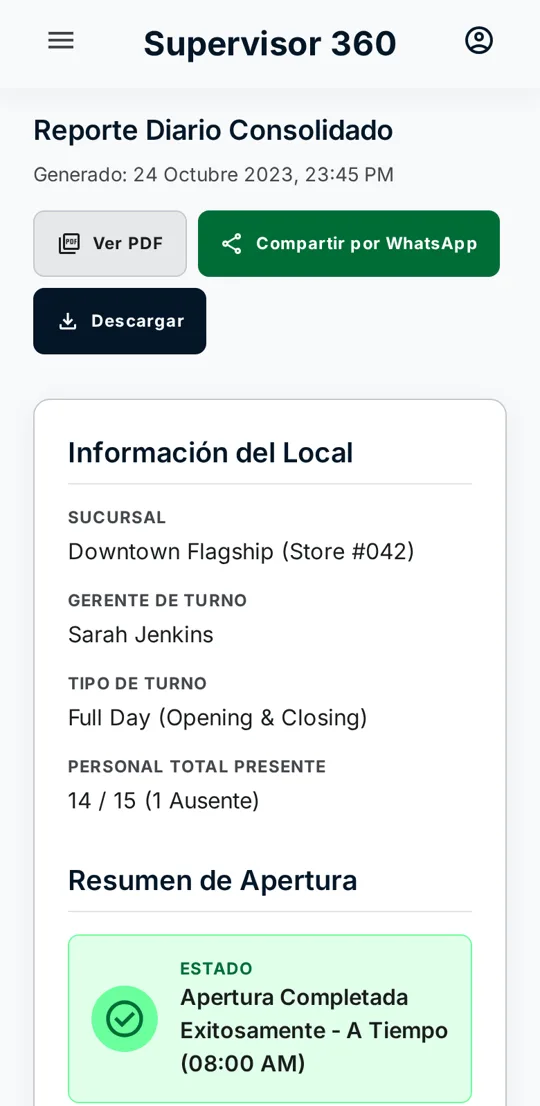Click the PERSONAL TOTAL PRESENTE label

(x=197, y=767)
